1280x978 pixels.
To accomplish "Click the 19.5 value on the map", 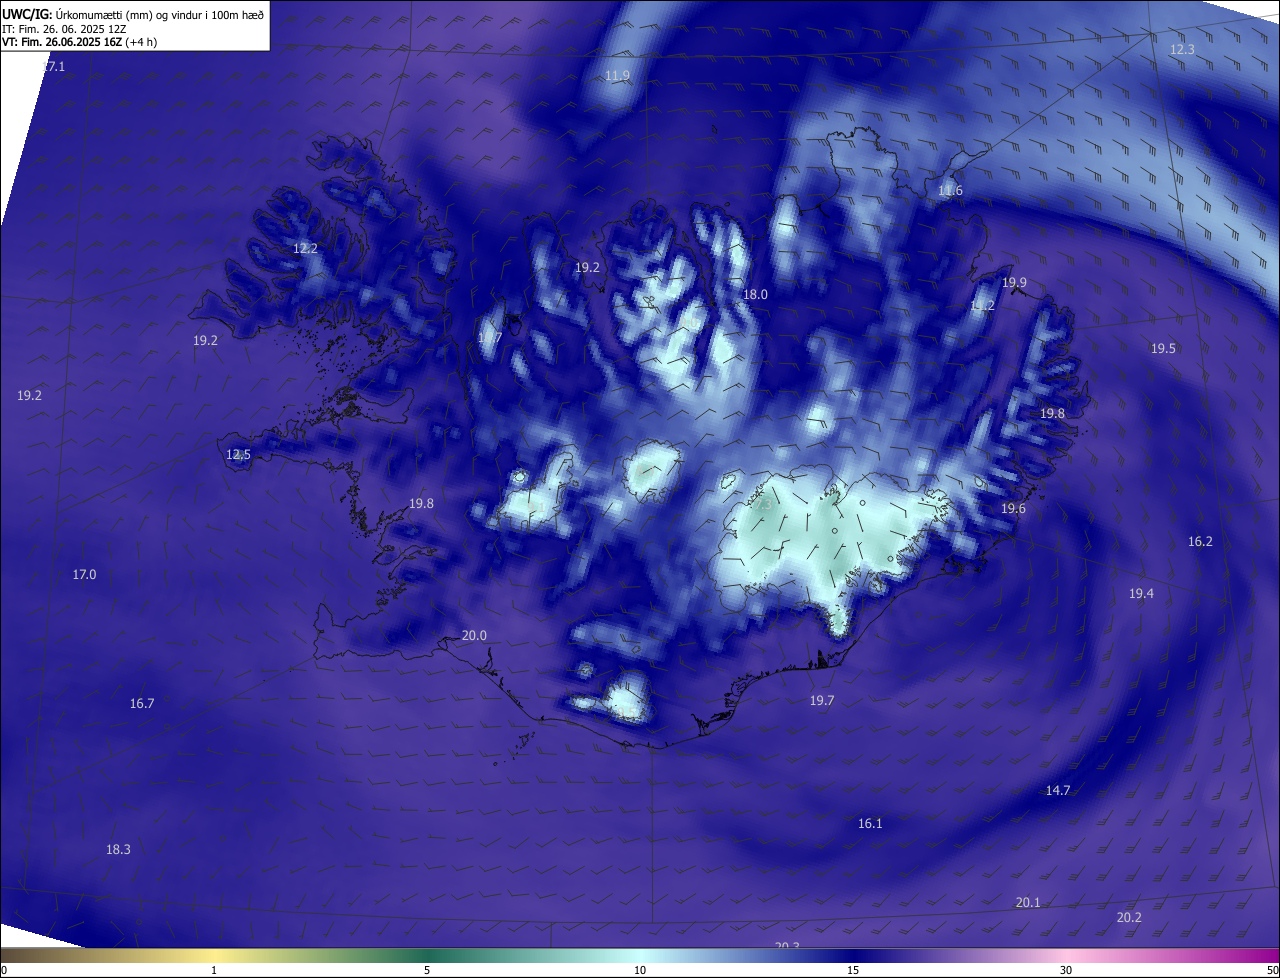I will pos(1163,348).
